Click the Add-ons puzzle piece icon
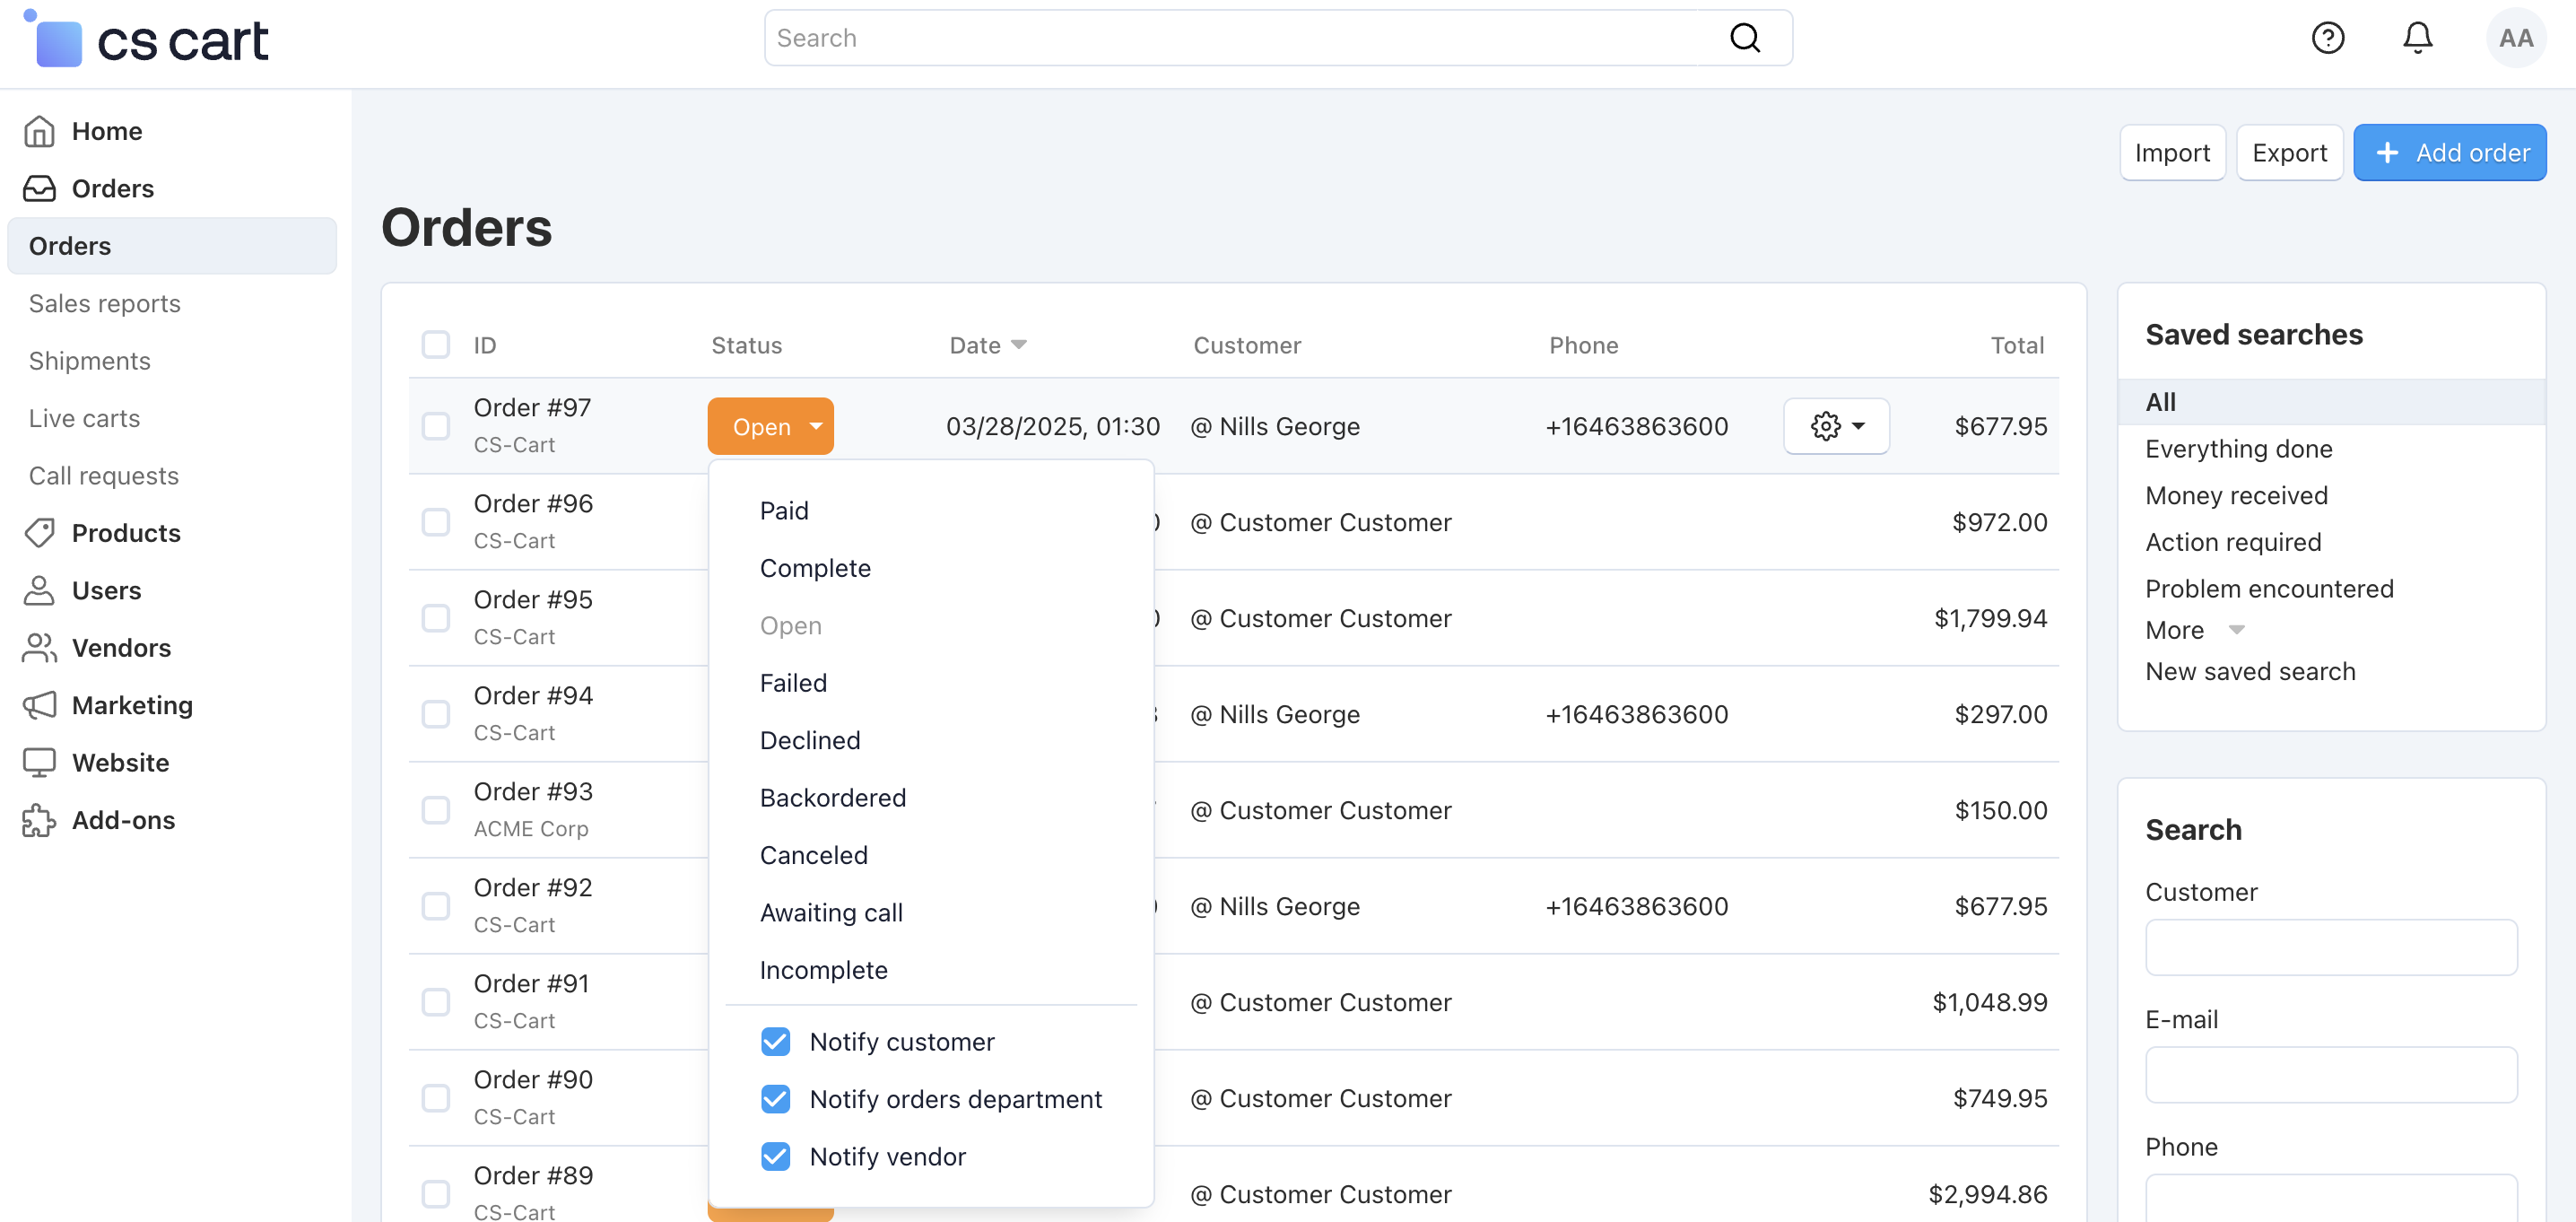 pyautogui.click(x=39, y=820)
